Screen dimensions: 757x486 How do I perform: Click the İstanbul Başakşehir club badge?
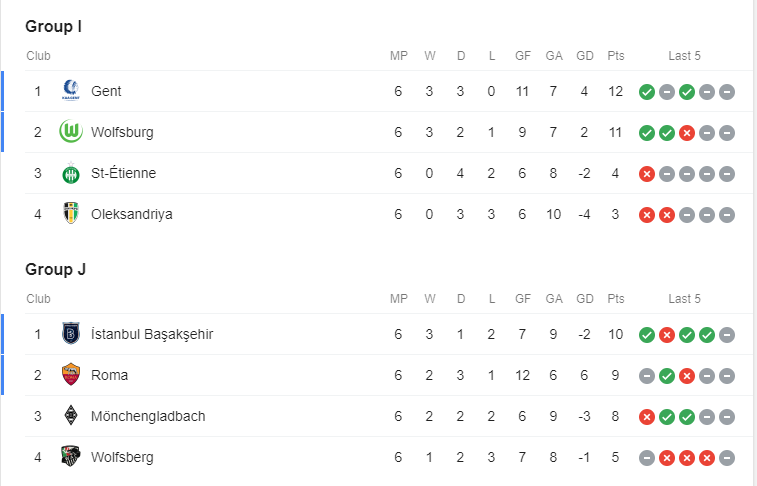pyautogui.click(x=70, y=334)
